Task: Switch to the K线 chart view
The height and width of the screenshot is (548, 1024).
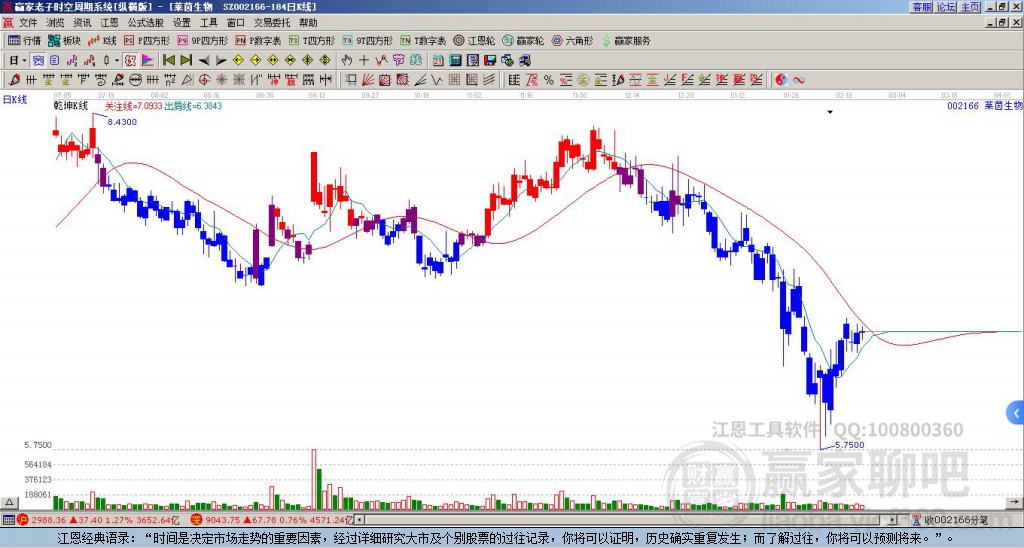Action: [x=102, y=40]
